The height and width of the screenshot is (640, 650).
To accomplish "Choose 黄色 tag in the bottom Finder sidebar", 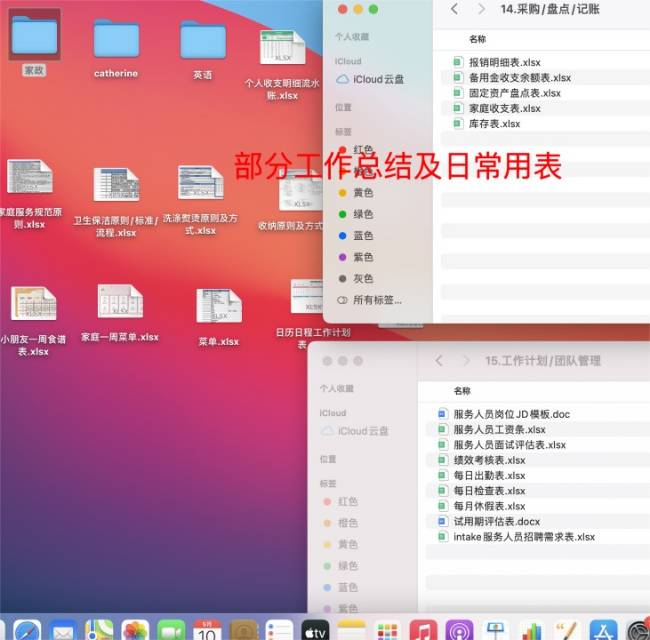I will point(341,545).
